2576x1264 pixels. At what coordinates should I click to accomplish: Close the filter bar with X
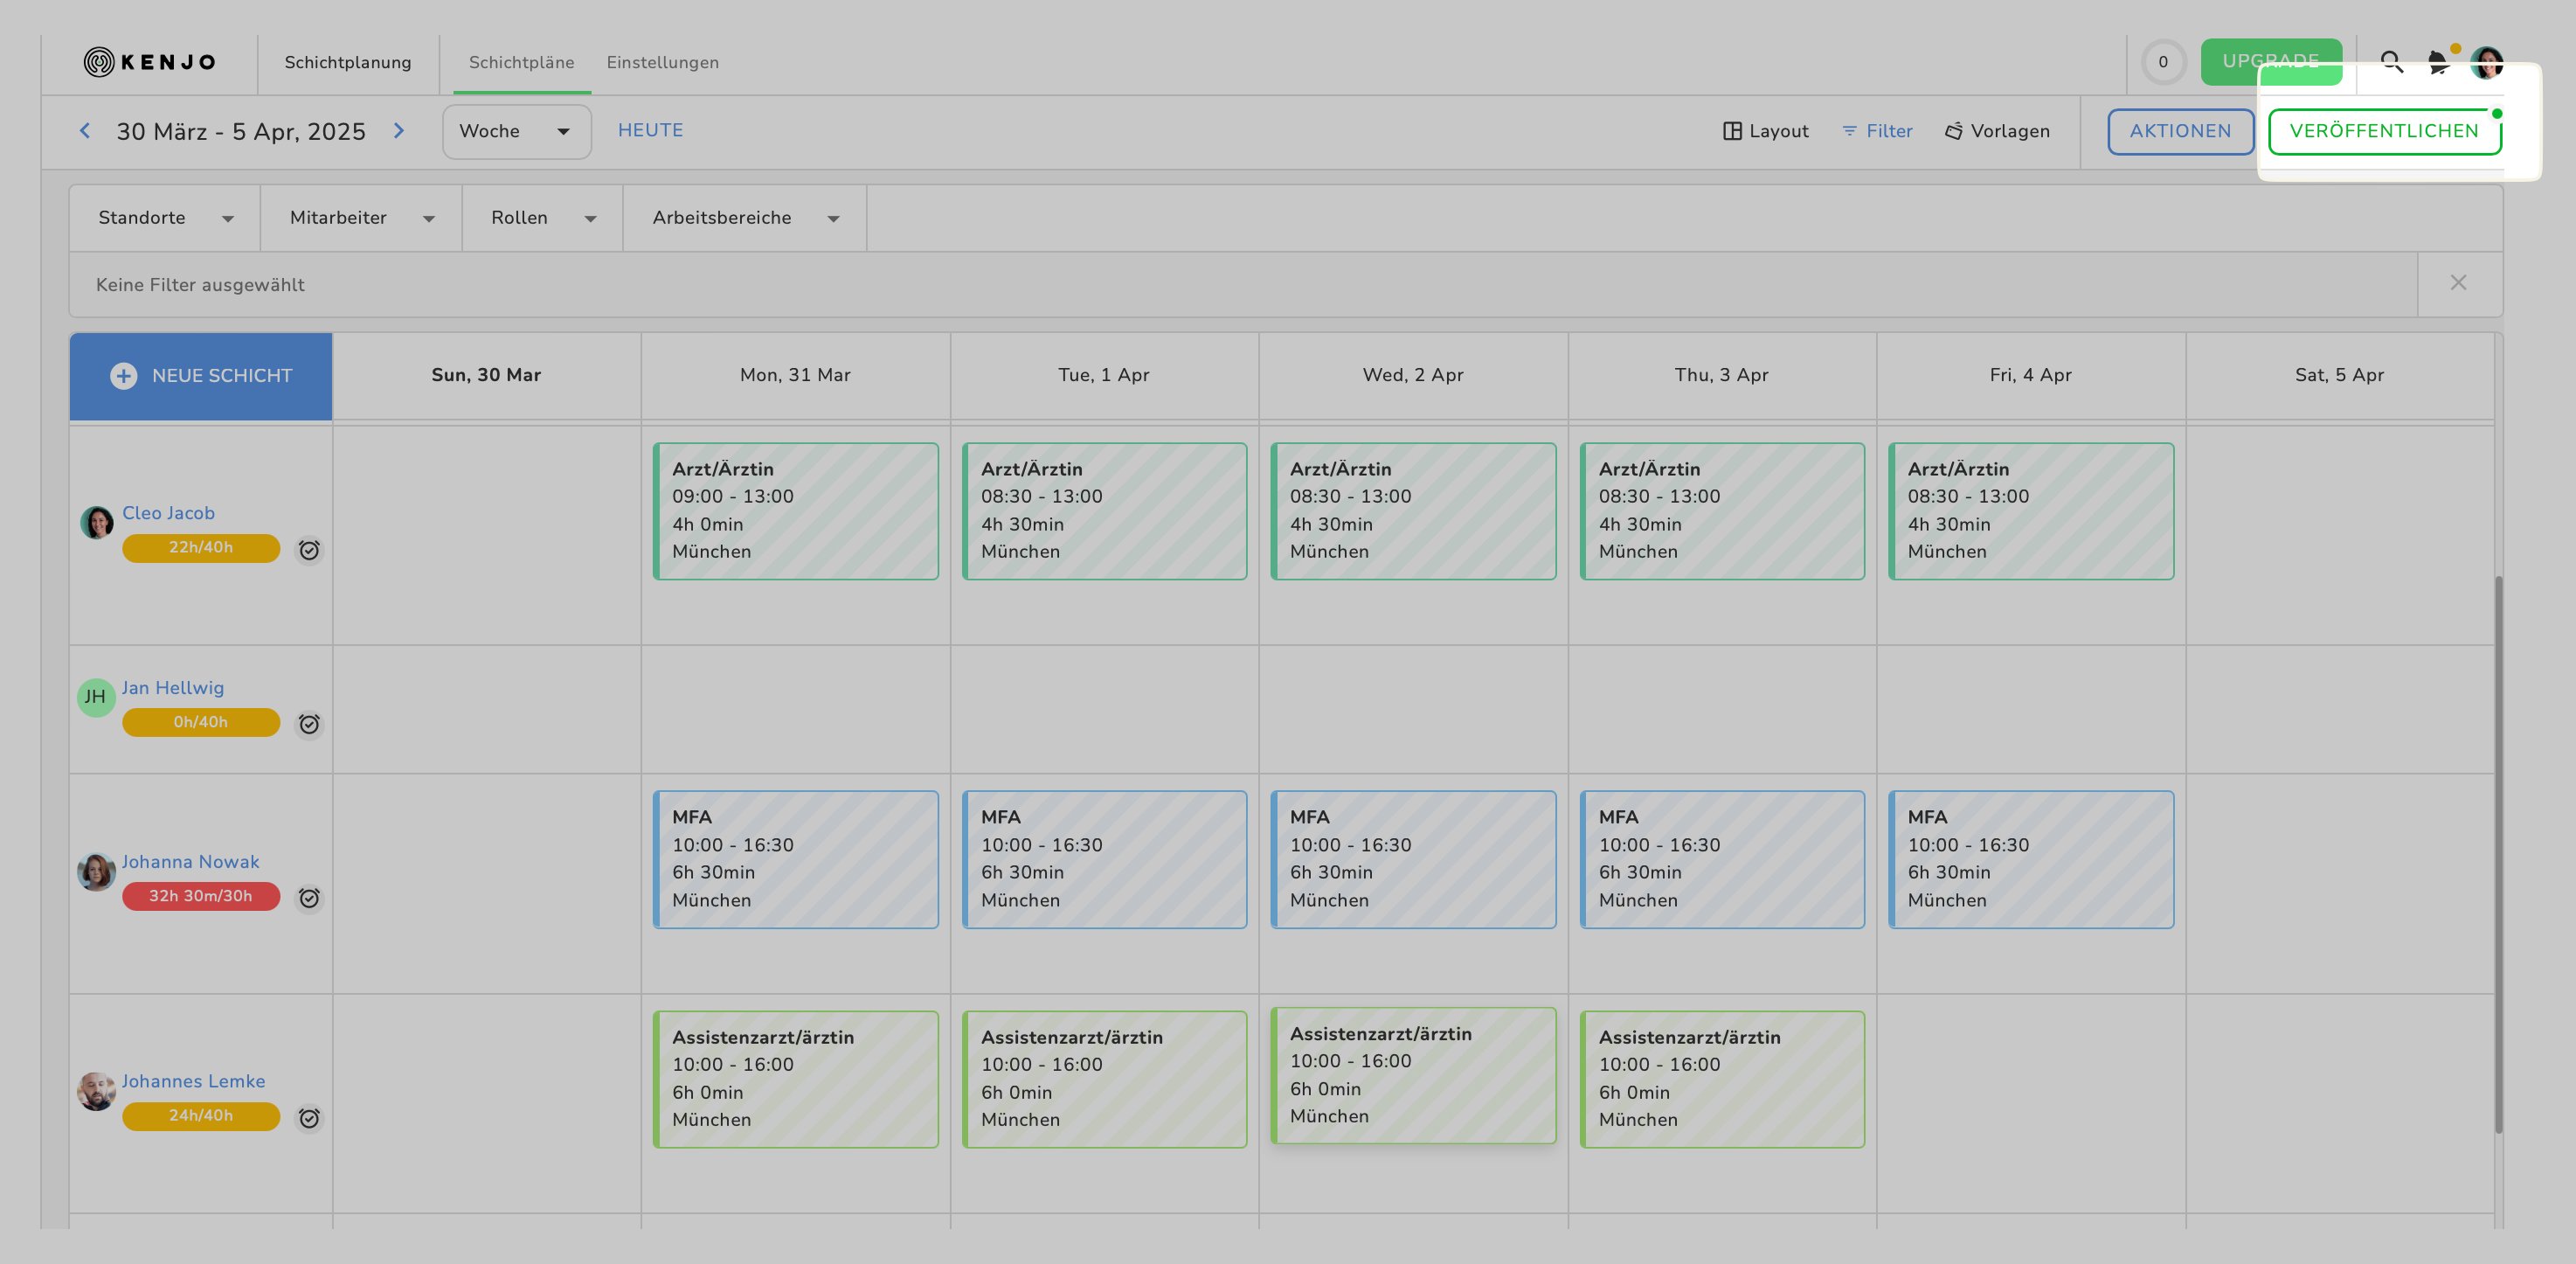click(2458, 283)
